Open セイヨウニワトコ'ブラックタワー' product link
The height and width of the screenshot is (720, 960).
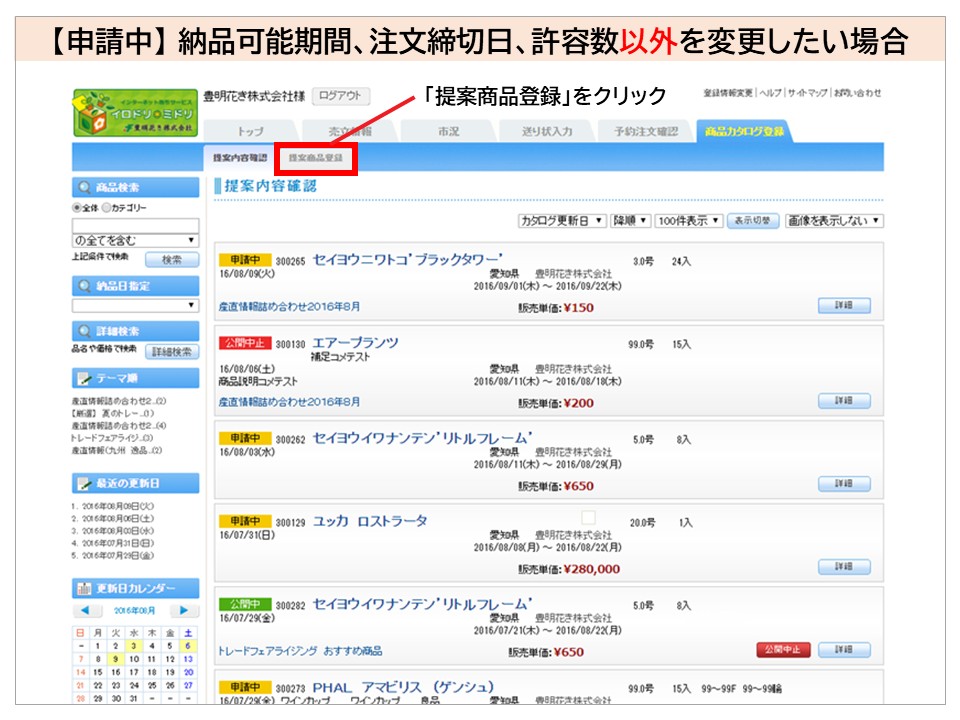(x=407, y=259)
